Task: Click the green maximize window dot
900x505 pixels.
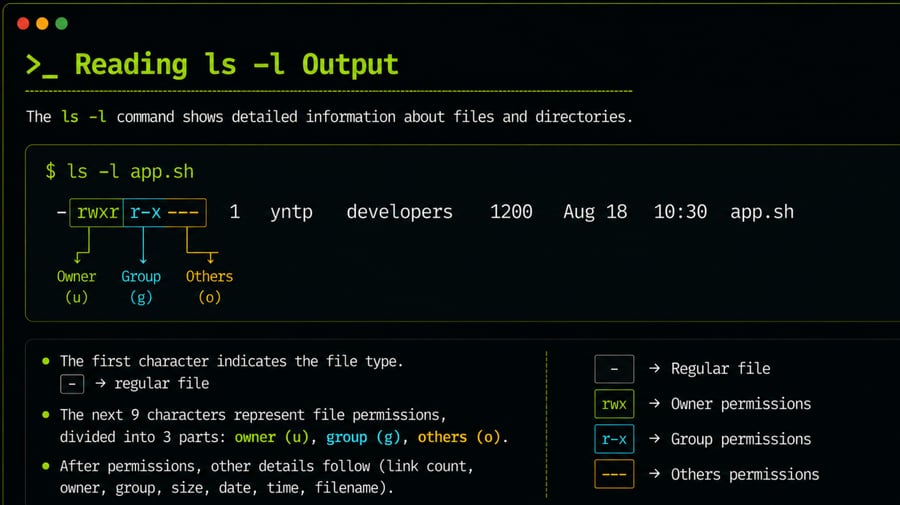Action: click(x=61, y=24)
